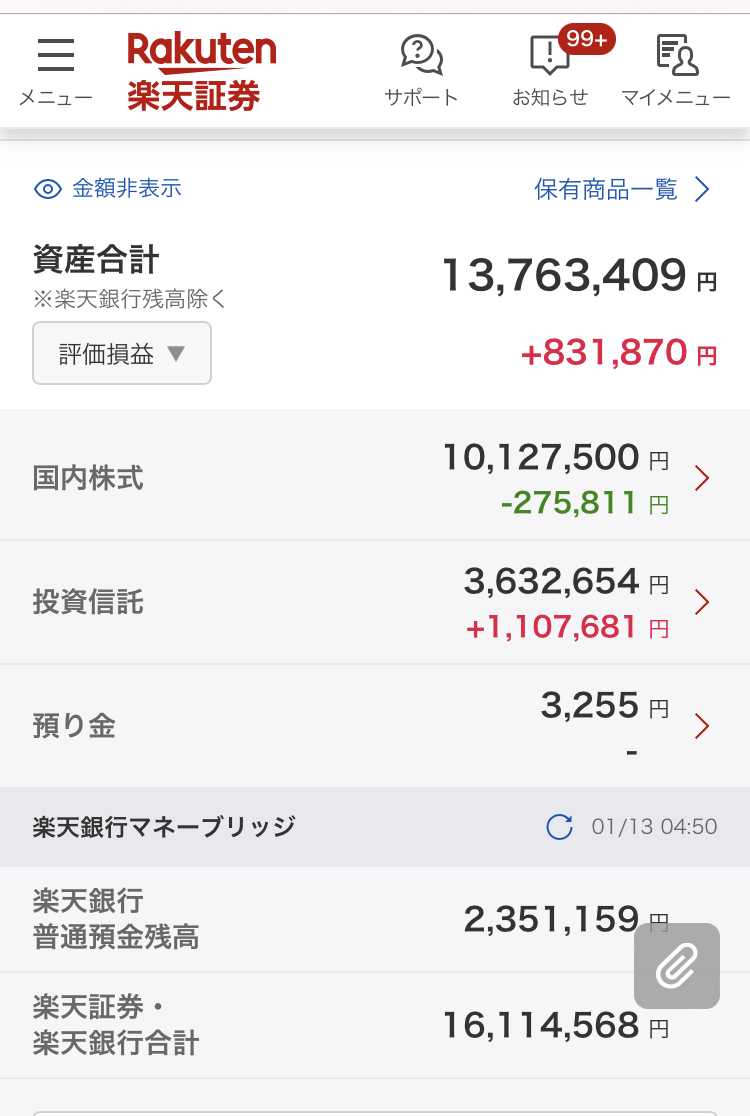
Task: Select the 国内株式 label
Action: tap(88, 478)
